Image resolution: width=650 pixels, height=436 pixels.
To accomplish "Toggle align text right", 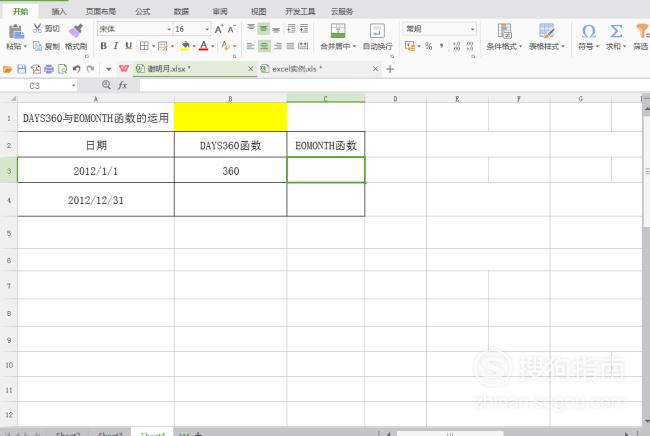I will [277, 46].
